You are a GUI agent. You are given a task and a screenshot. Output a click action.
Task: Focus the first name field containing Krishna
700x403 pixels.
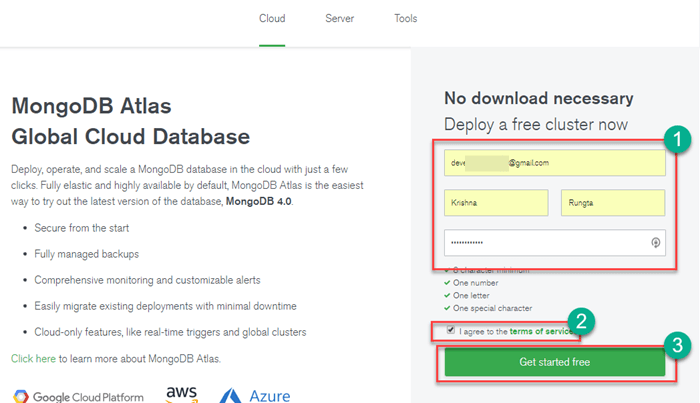coord(496,202)
